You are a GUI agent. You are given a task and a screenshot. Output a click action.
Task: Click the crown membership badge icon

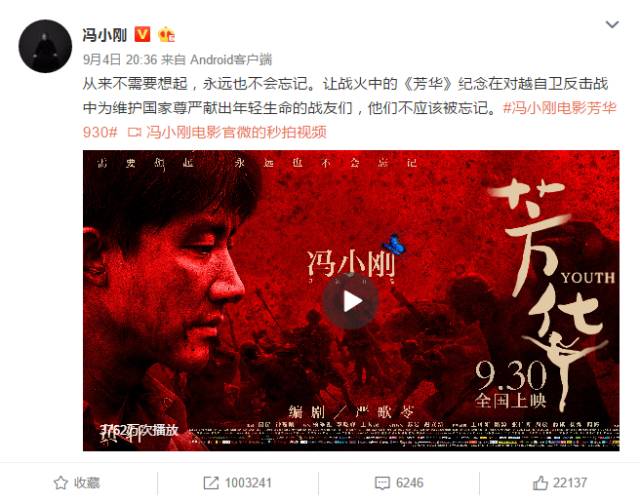[167, 34]
